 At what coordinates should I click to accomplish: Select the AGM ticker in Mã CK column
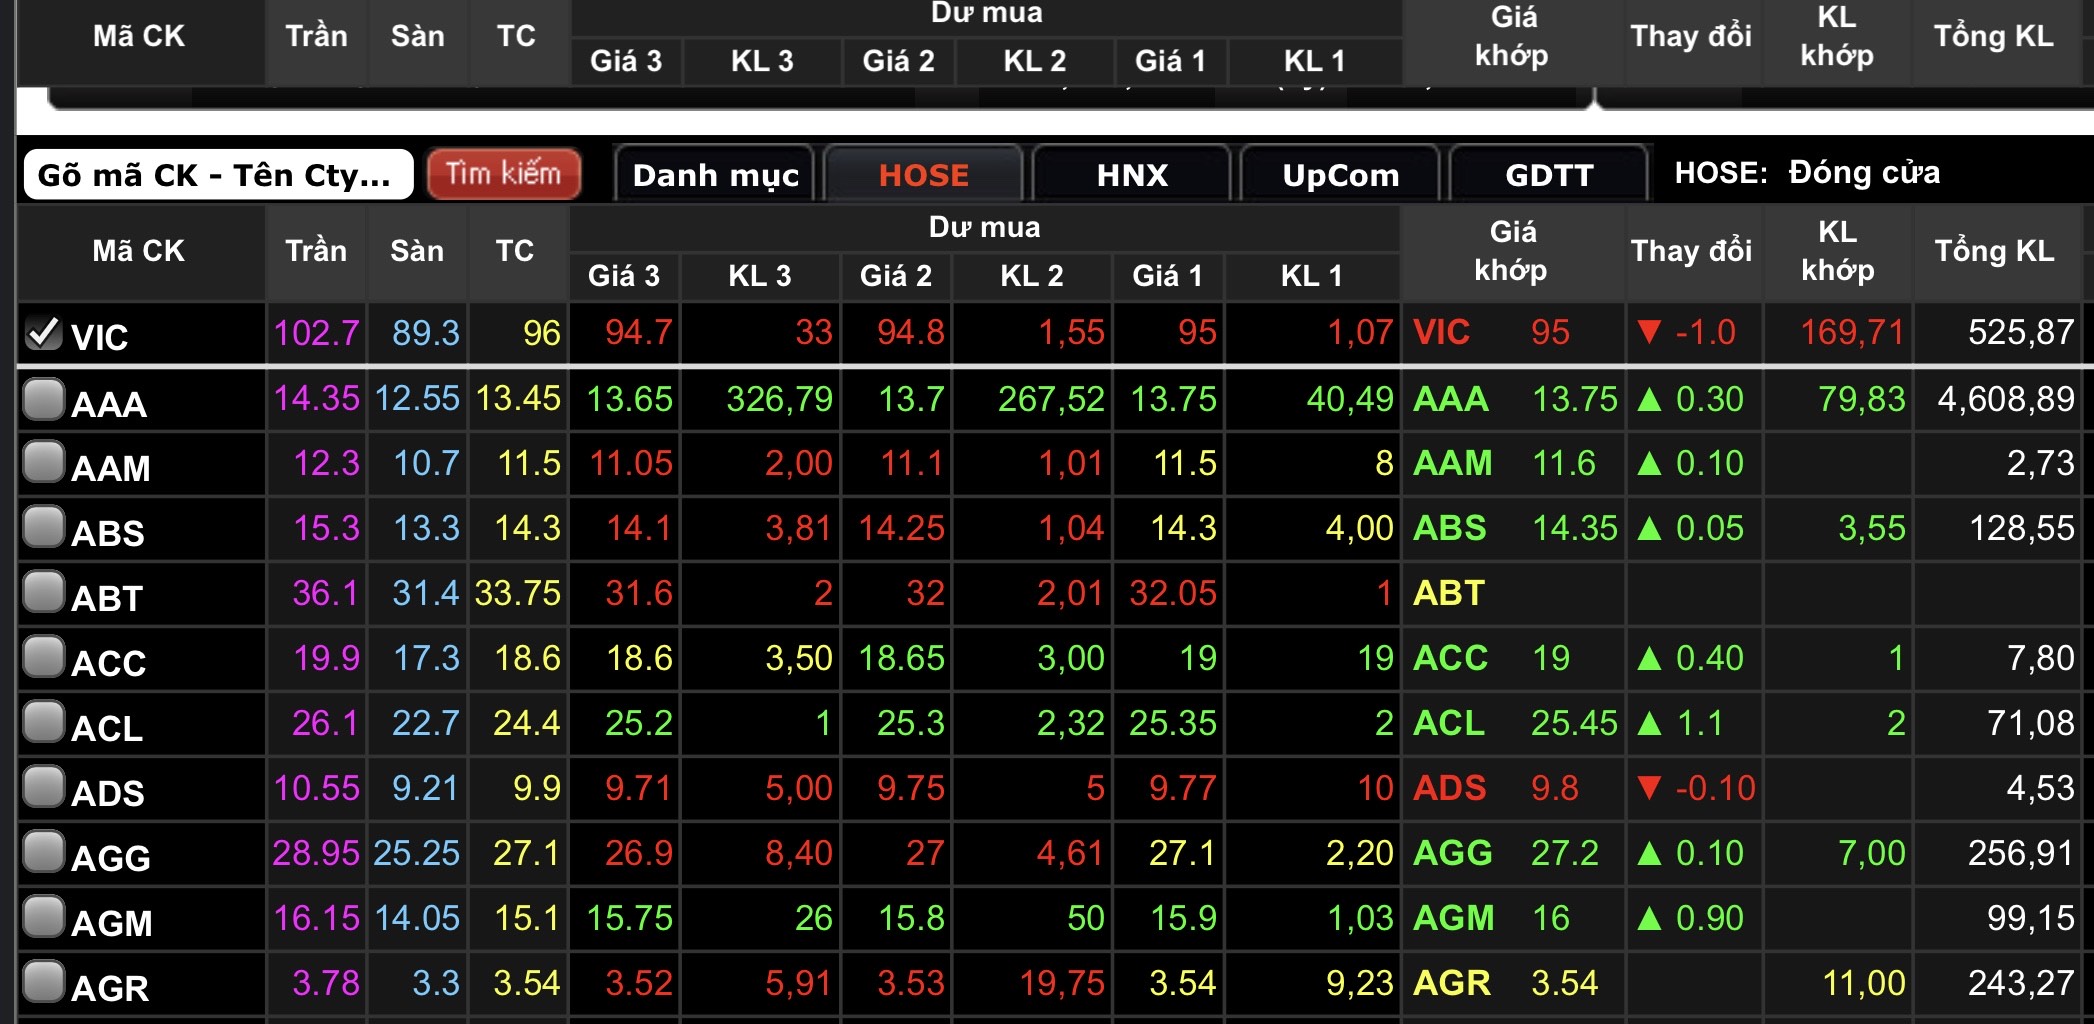coord(112,923)
